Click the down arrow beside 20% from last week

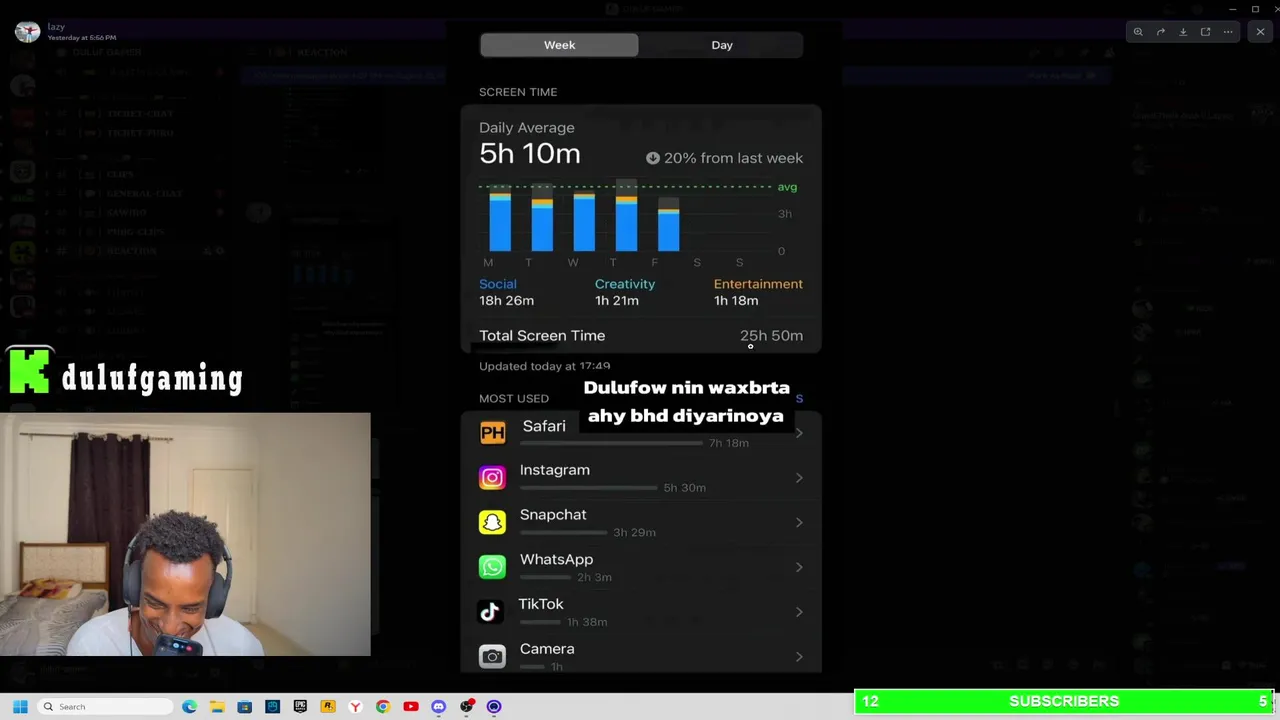coord(653,158)
